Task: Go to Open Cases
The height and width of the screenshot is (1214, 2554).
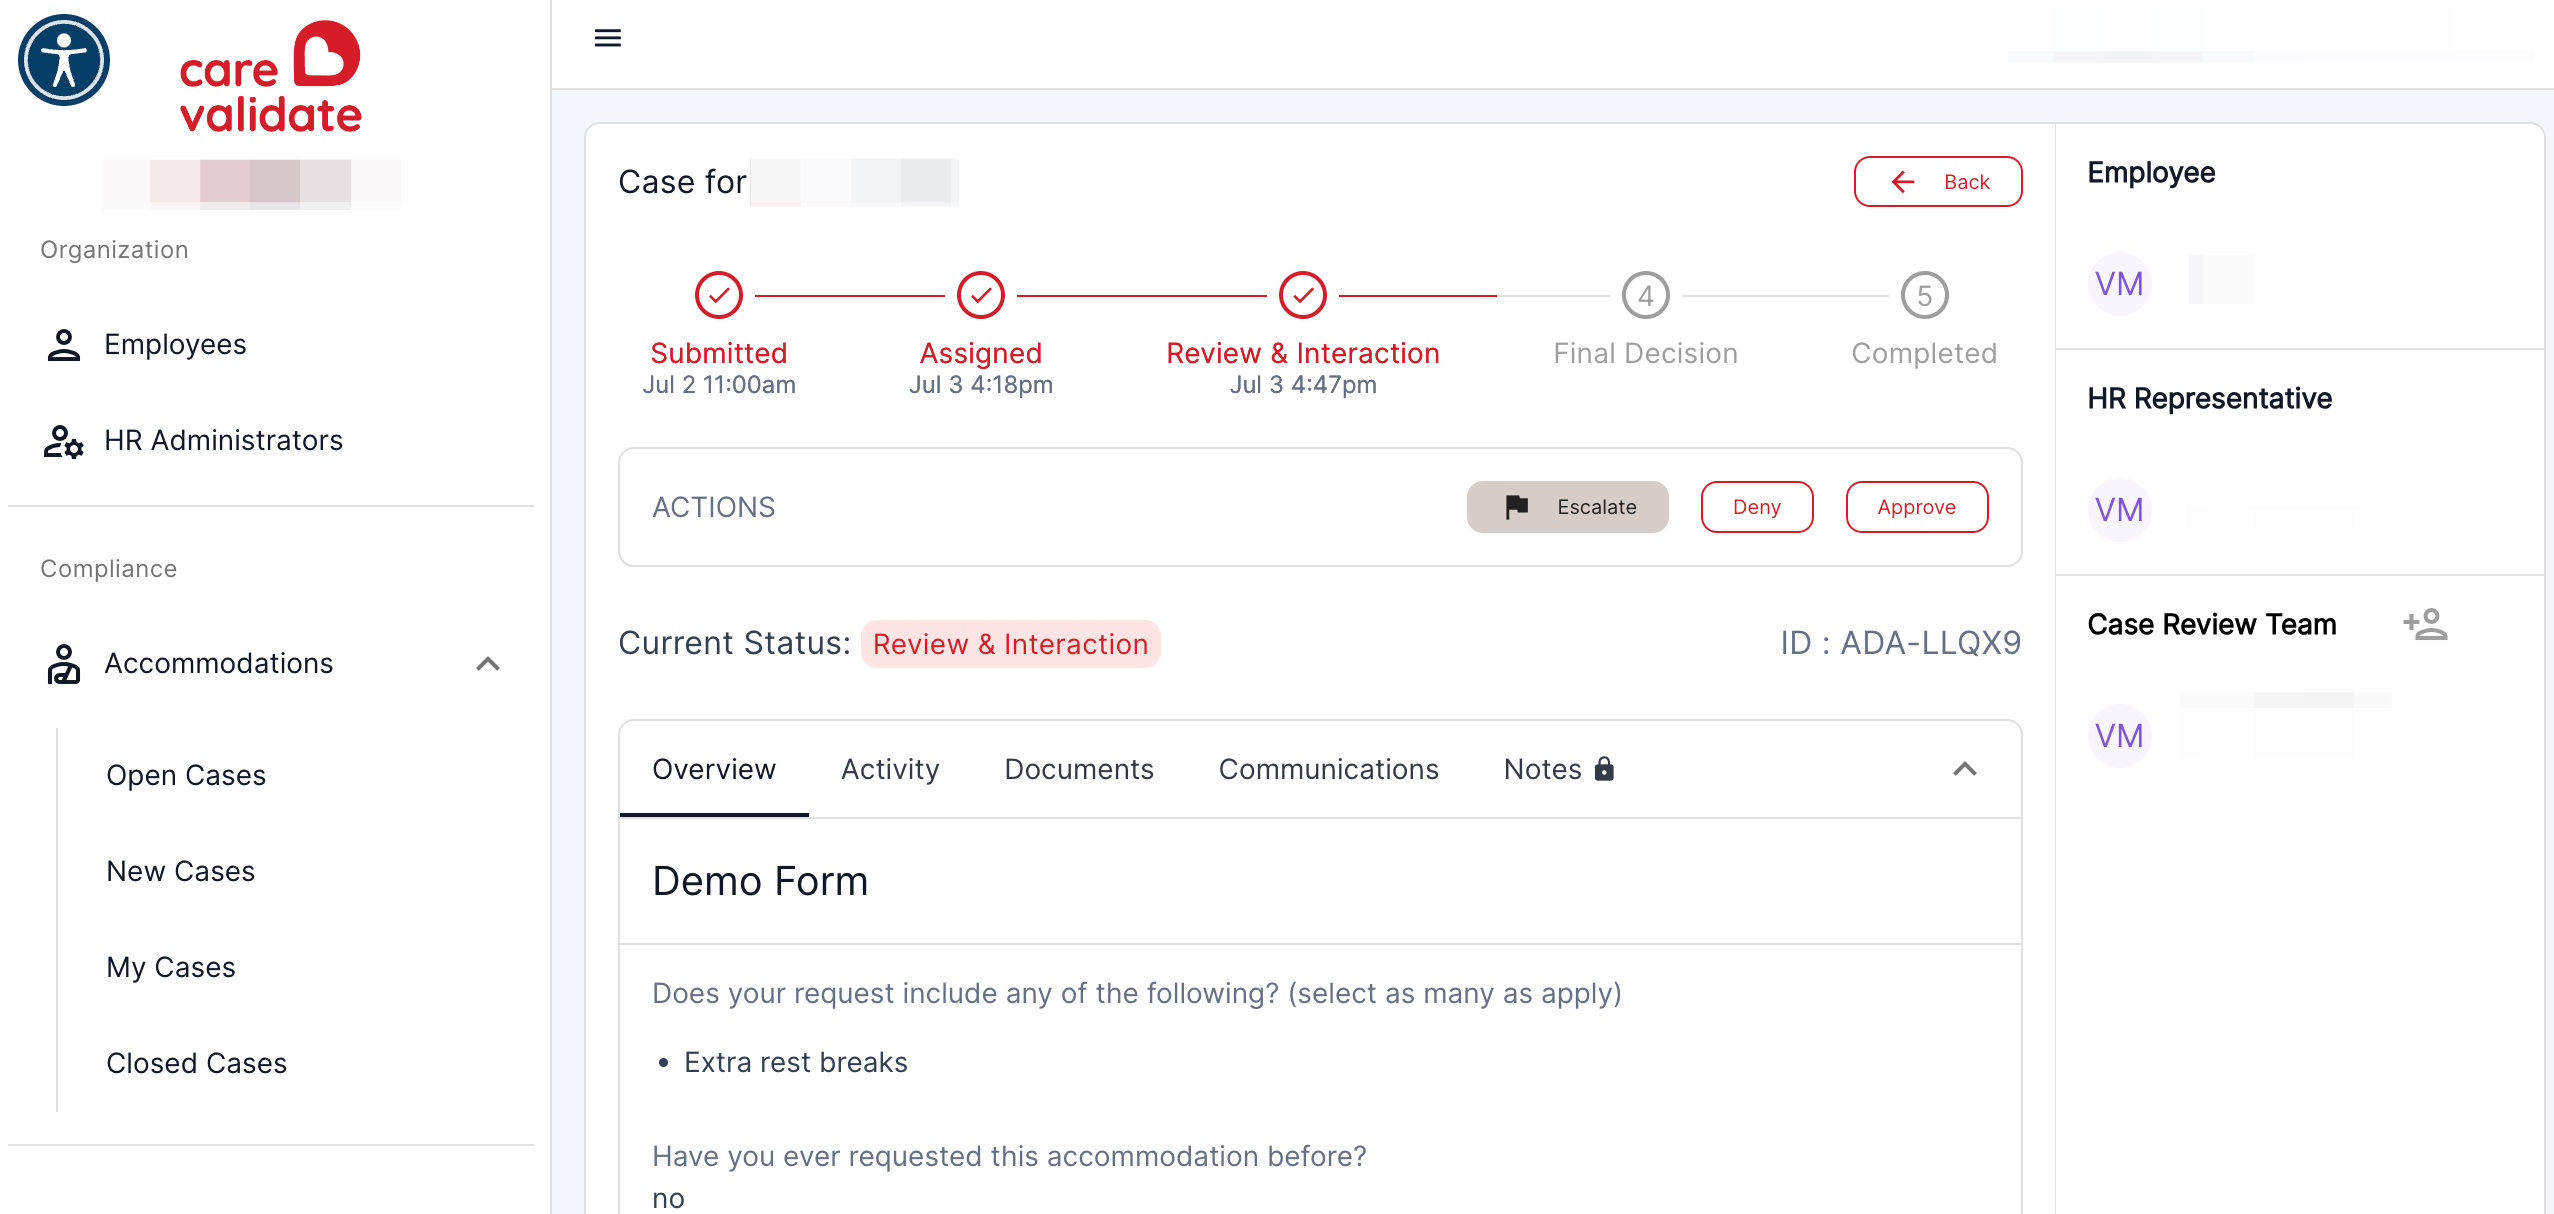Action: point(186,775)
